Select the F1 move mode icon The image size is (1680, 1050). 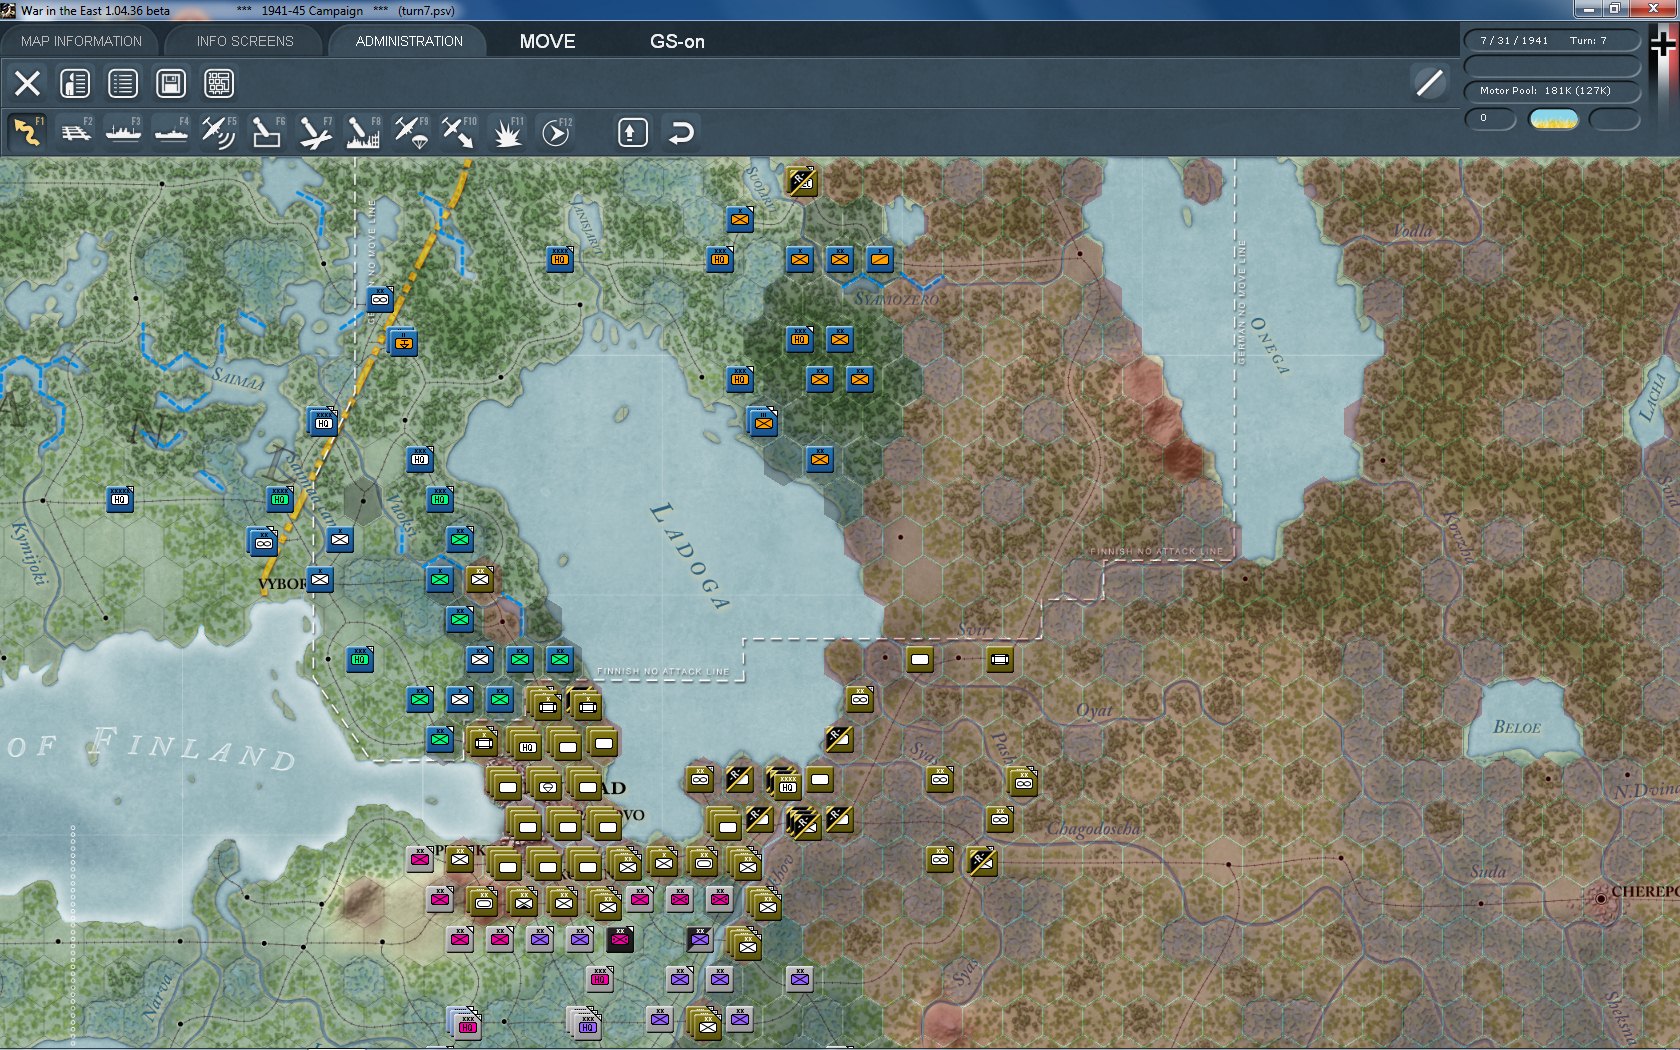[x=27, y=132]
